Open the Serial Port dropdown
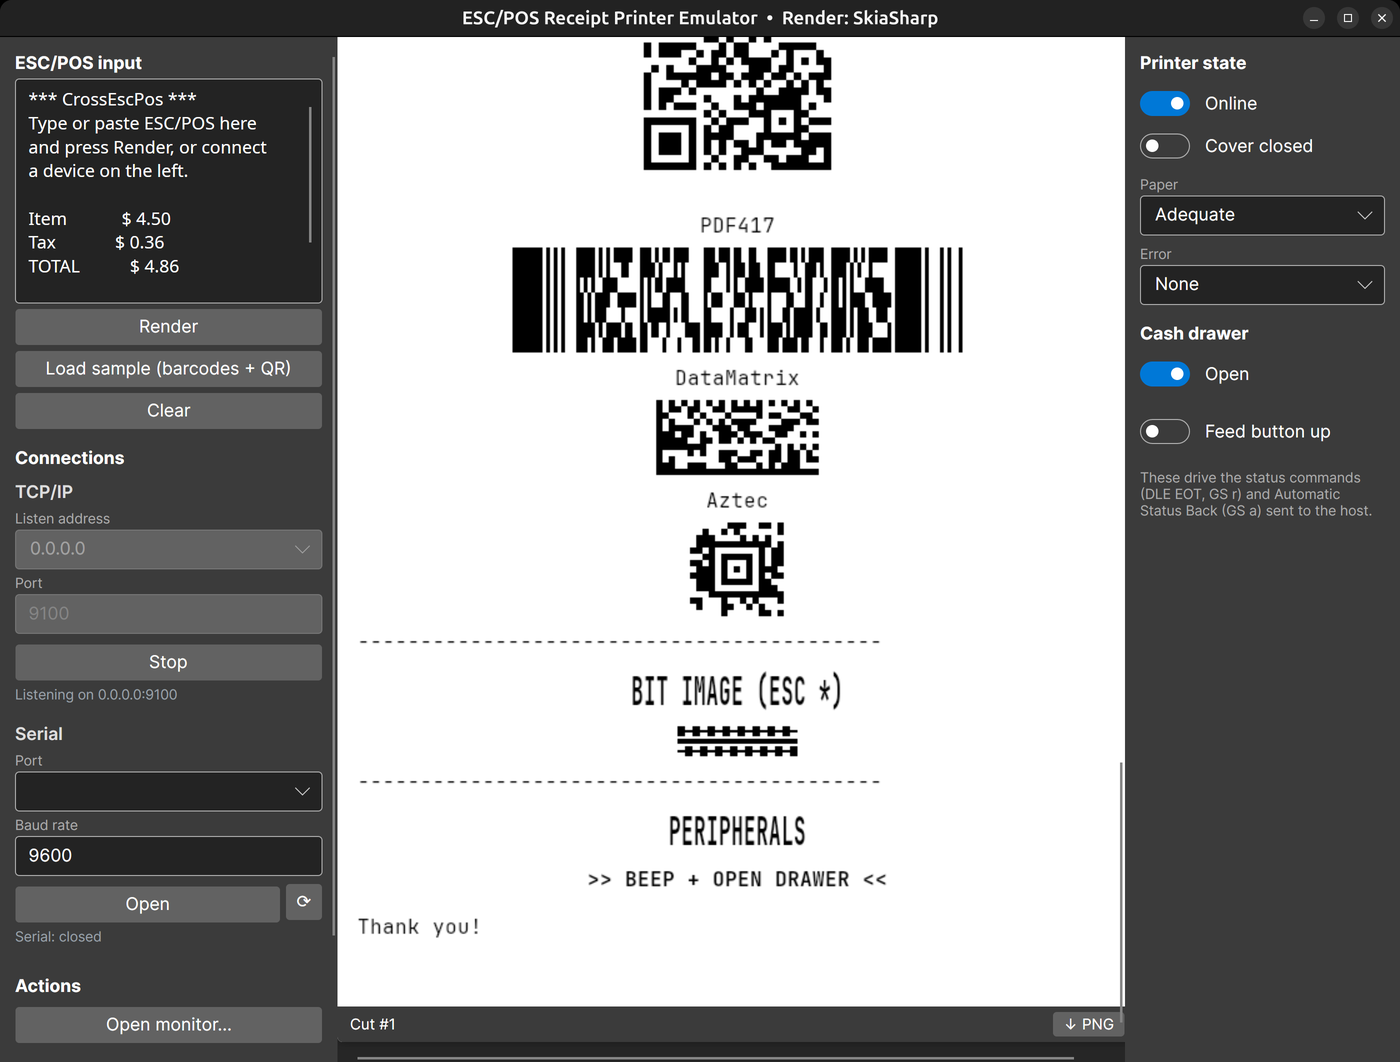The width and height of the screenshot is (1400, 1062). [x=168, y=791]
